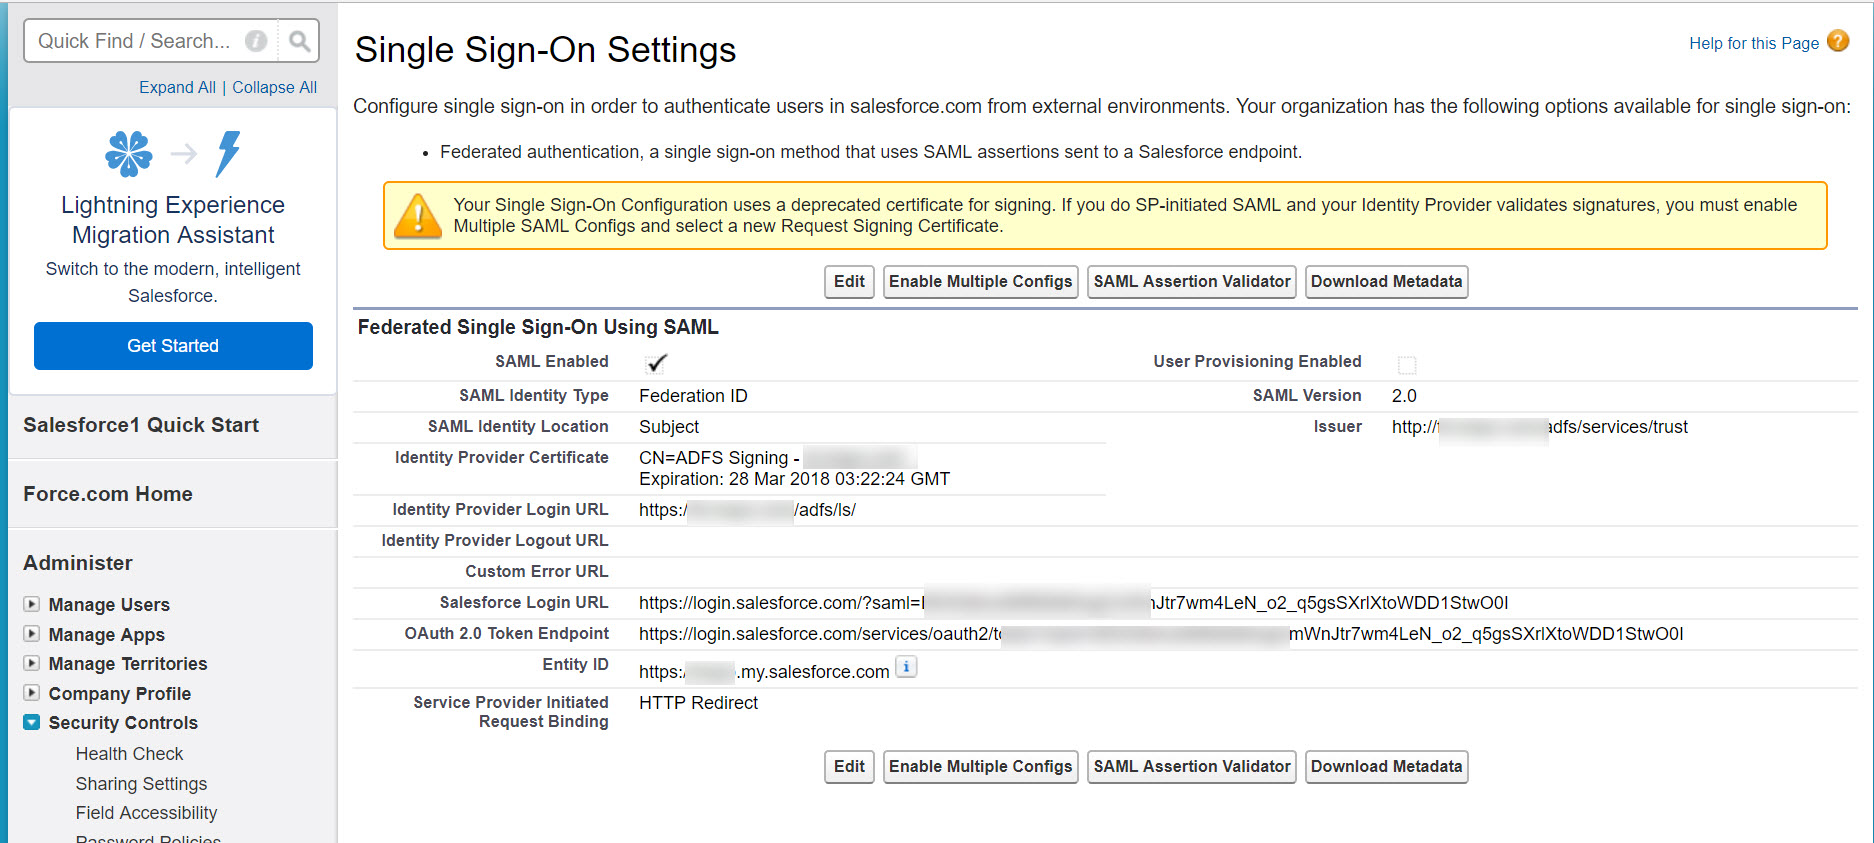Expand the Company Profile node
The width and height of the screenshot is (1874, 843).
[32, 693]
